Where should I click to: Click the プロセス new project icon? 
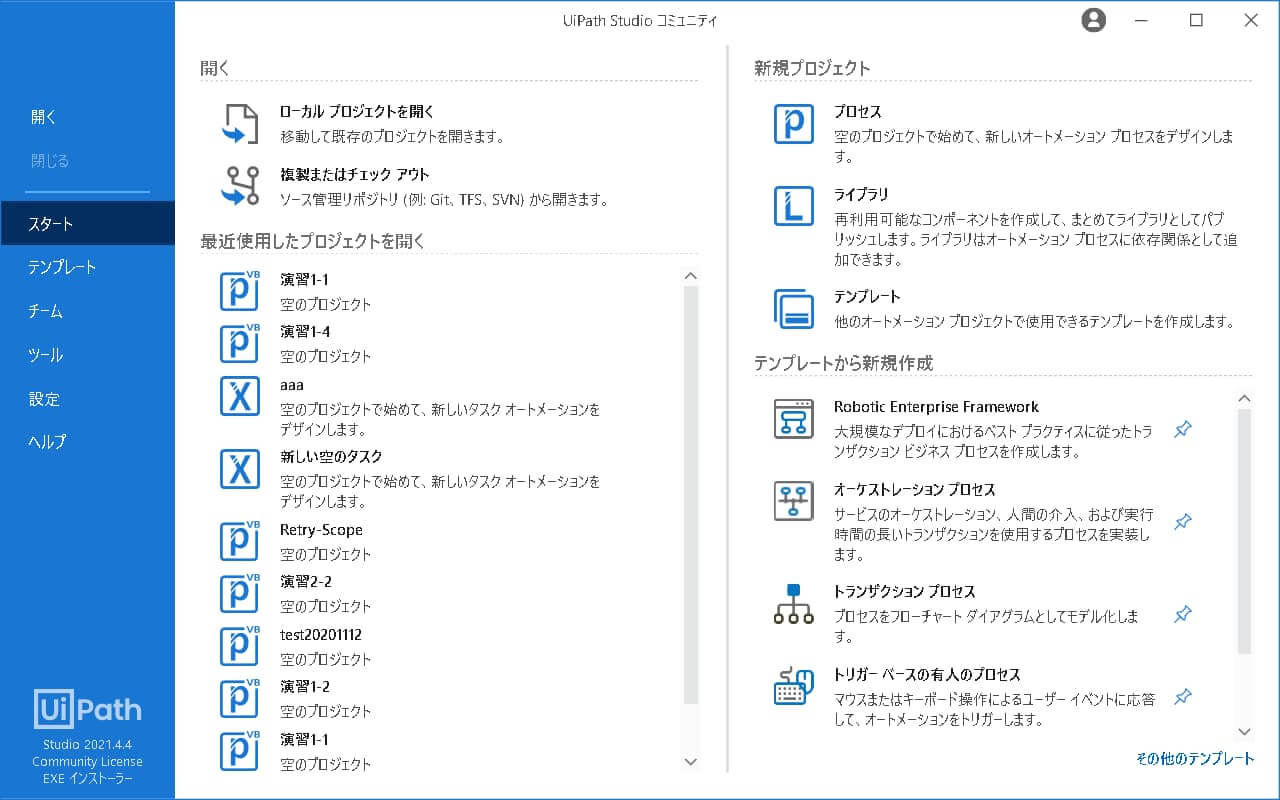794,124
